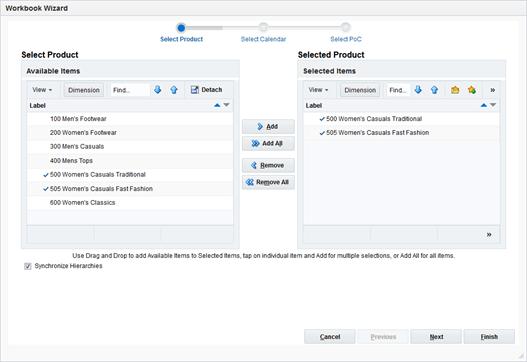The width and height of the screenshot is (527, 362).
Task: Sort Selected Items Label descending
Action: coord(493,105)
